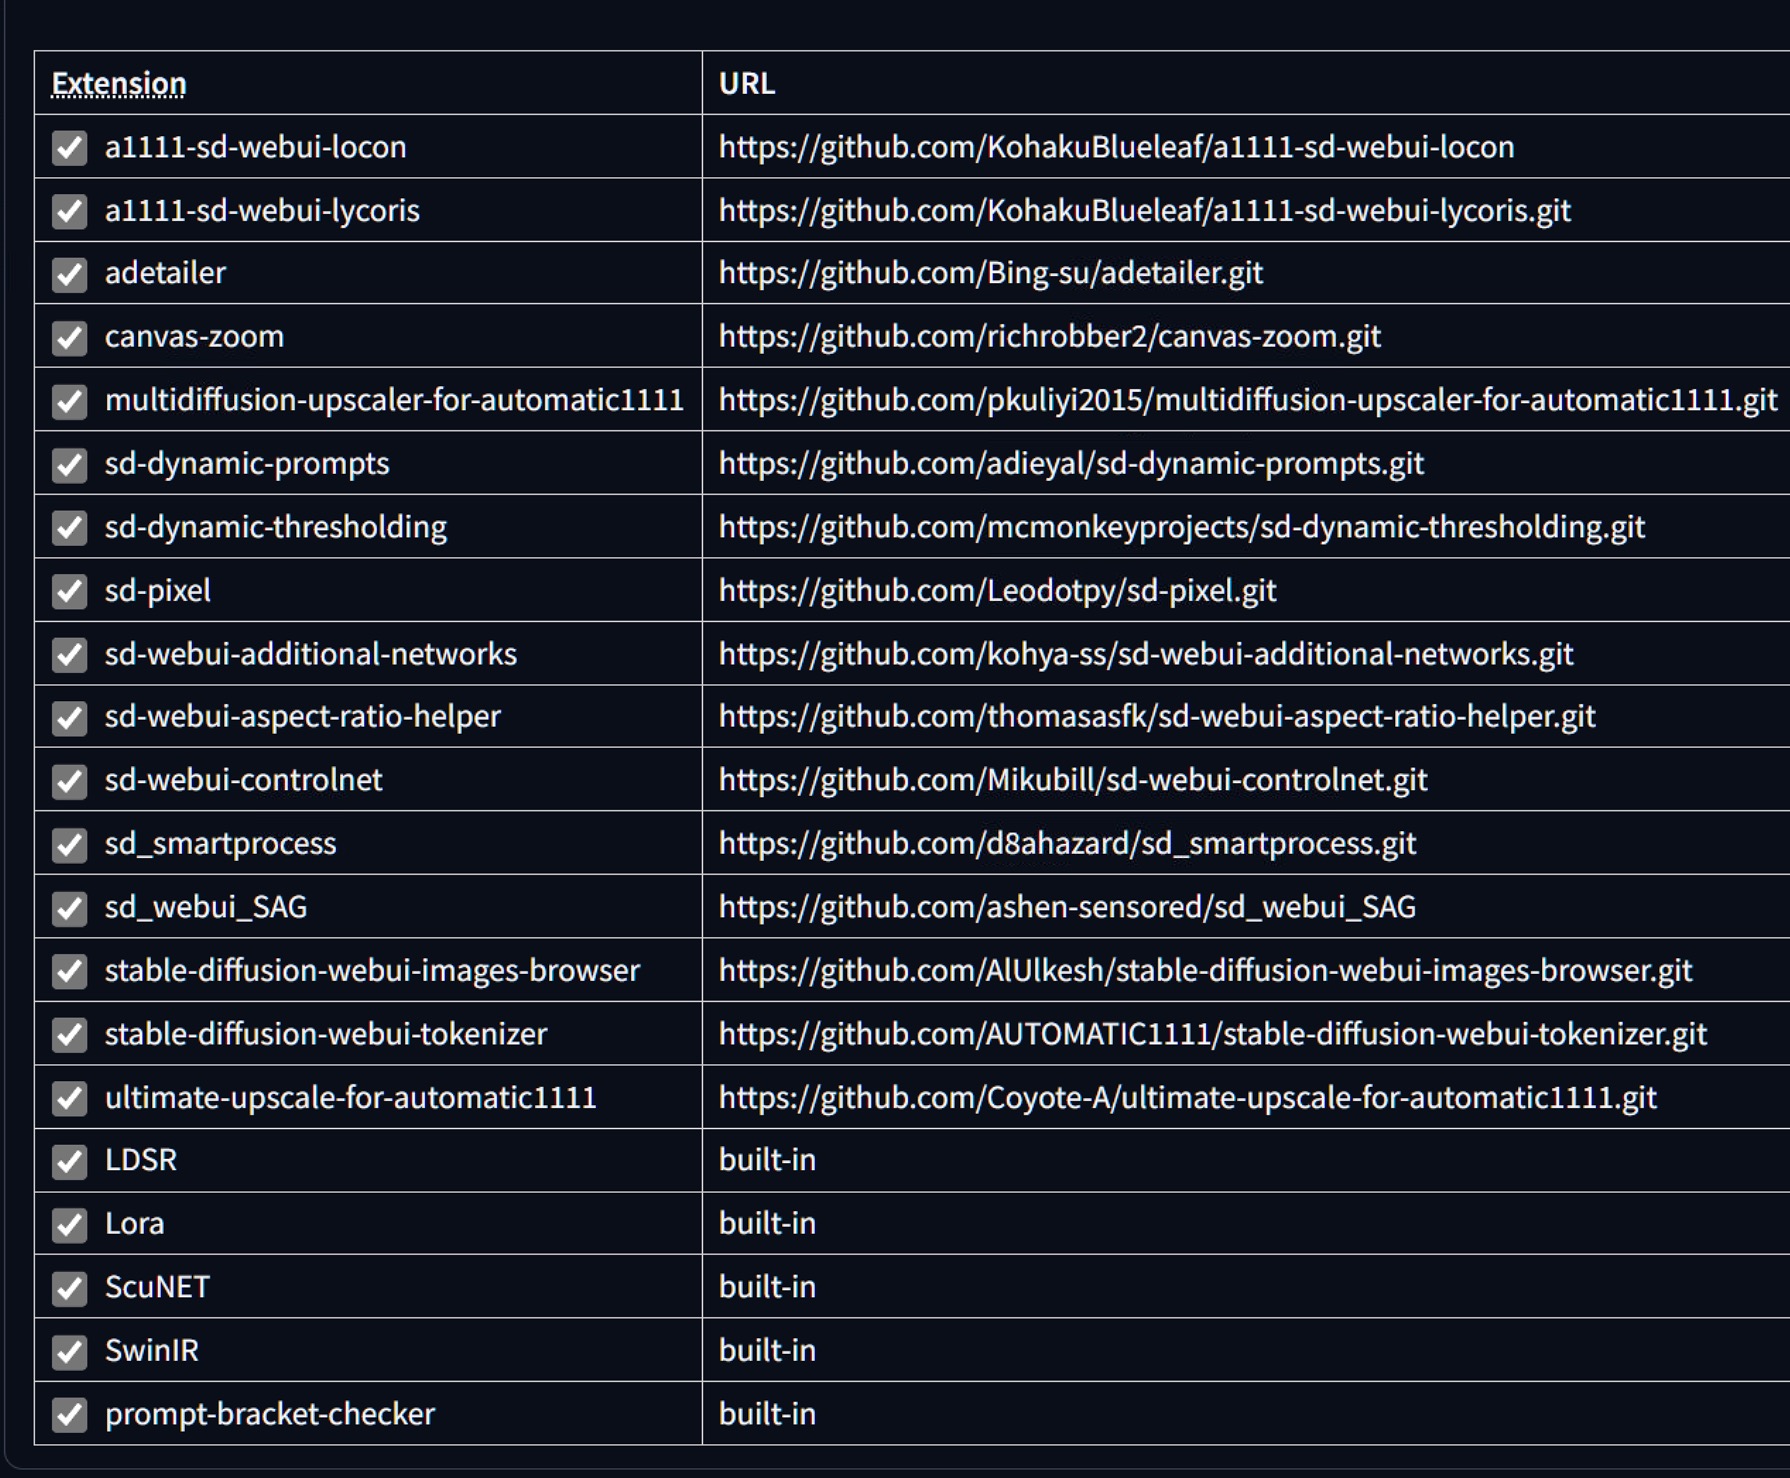The width and height of the screenshot is (1790, 1478).
Task: Disable the adetailer extension checkbox
Action: [68, 273]
